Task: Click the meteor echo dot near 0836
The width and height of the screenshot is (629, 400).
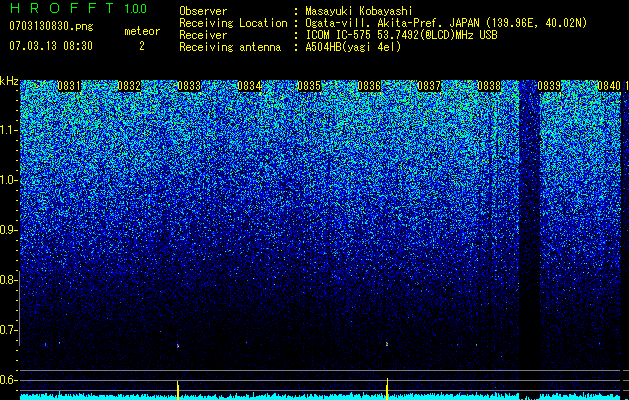Action: click(387, 344)
